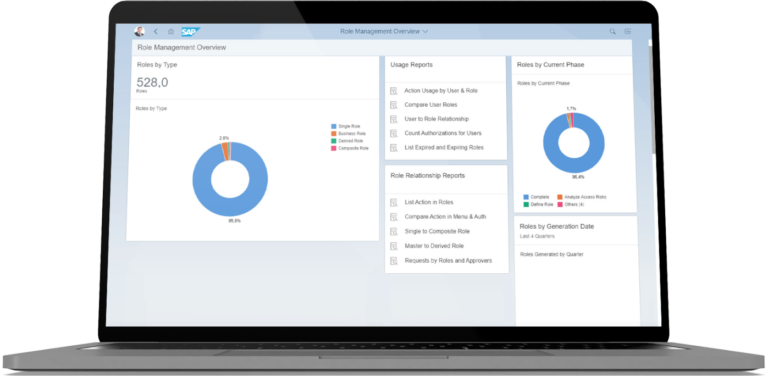Toggle Composite Role legend entry
The width and height of the screenshot is (768, 376).
click(x=350, y=148)
